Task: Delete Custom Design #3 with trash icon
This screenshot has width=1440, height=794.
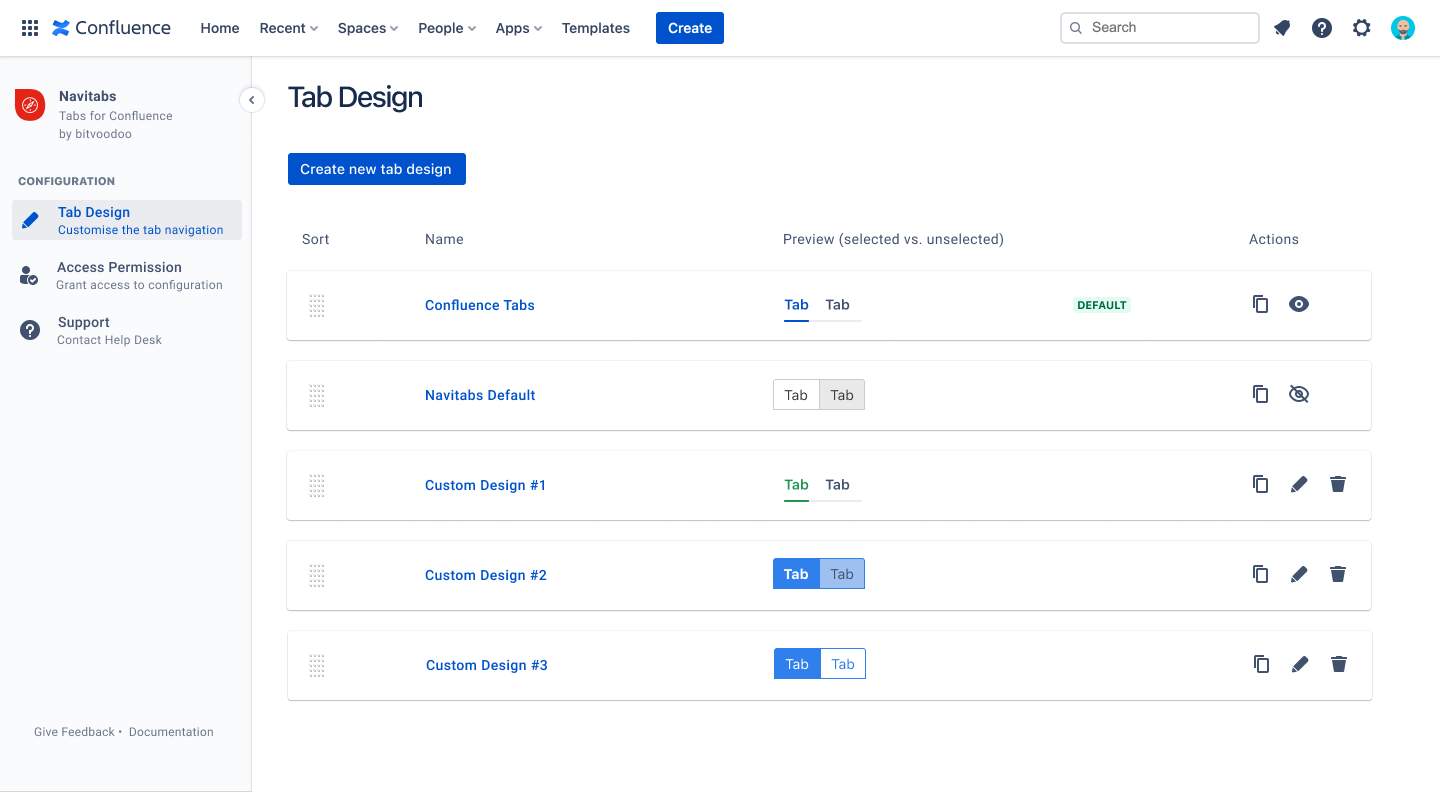Action: (1339, 664)
